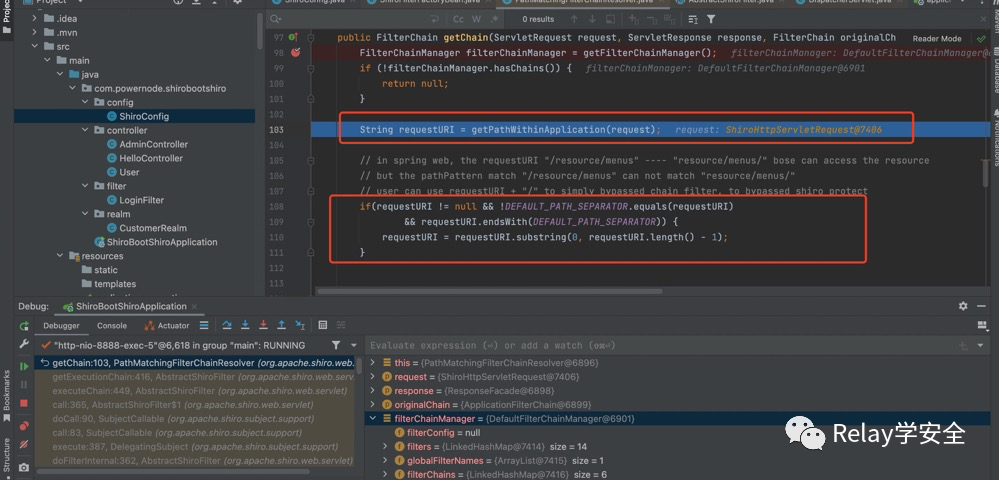This screenshot has height=480, width=999.
Task: Expand the filters LinkedHashMap field
Action: coord(385,446)
